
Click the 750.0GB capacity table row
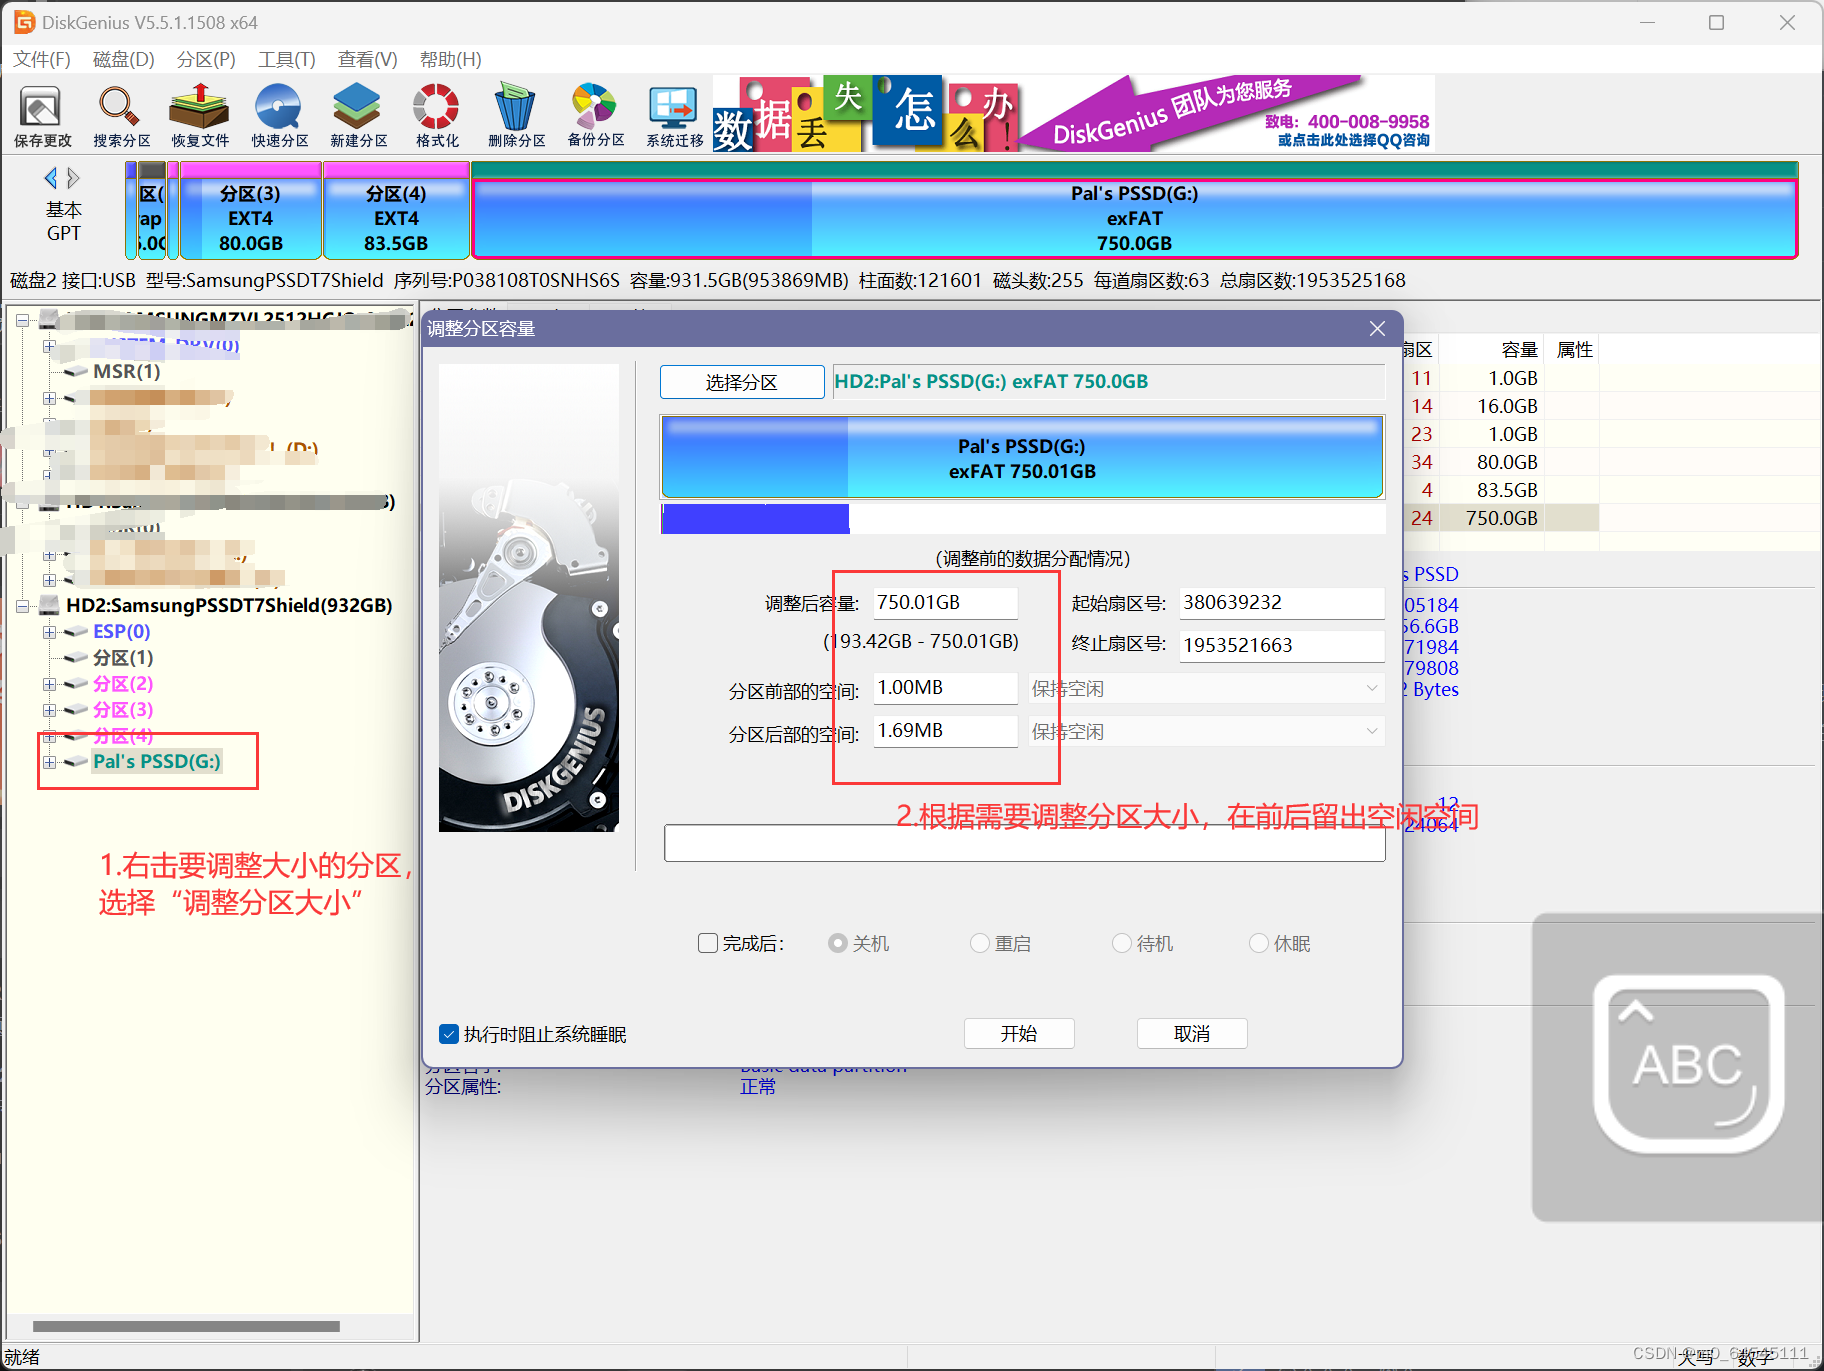(1500, 518)
